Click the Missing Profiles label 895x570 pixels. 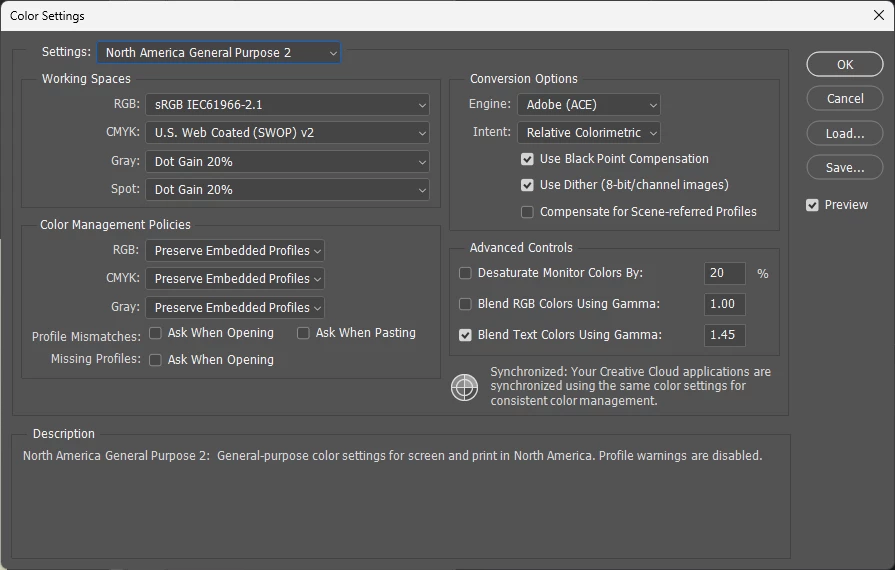coord(95,359)
